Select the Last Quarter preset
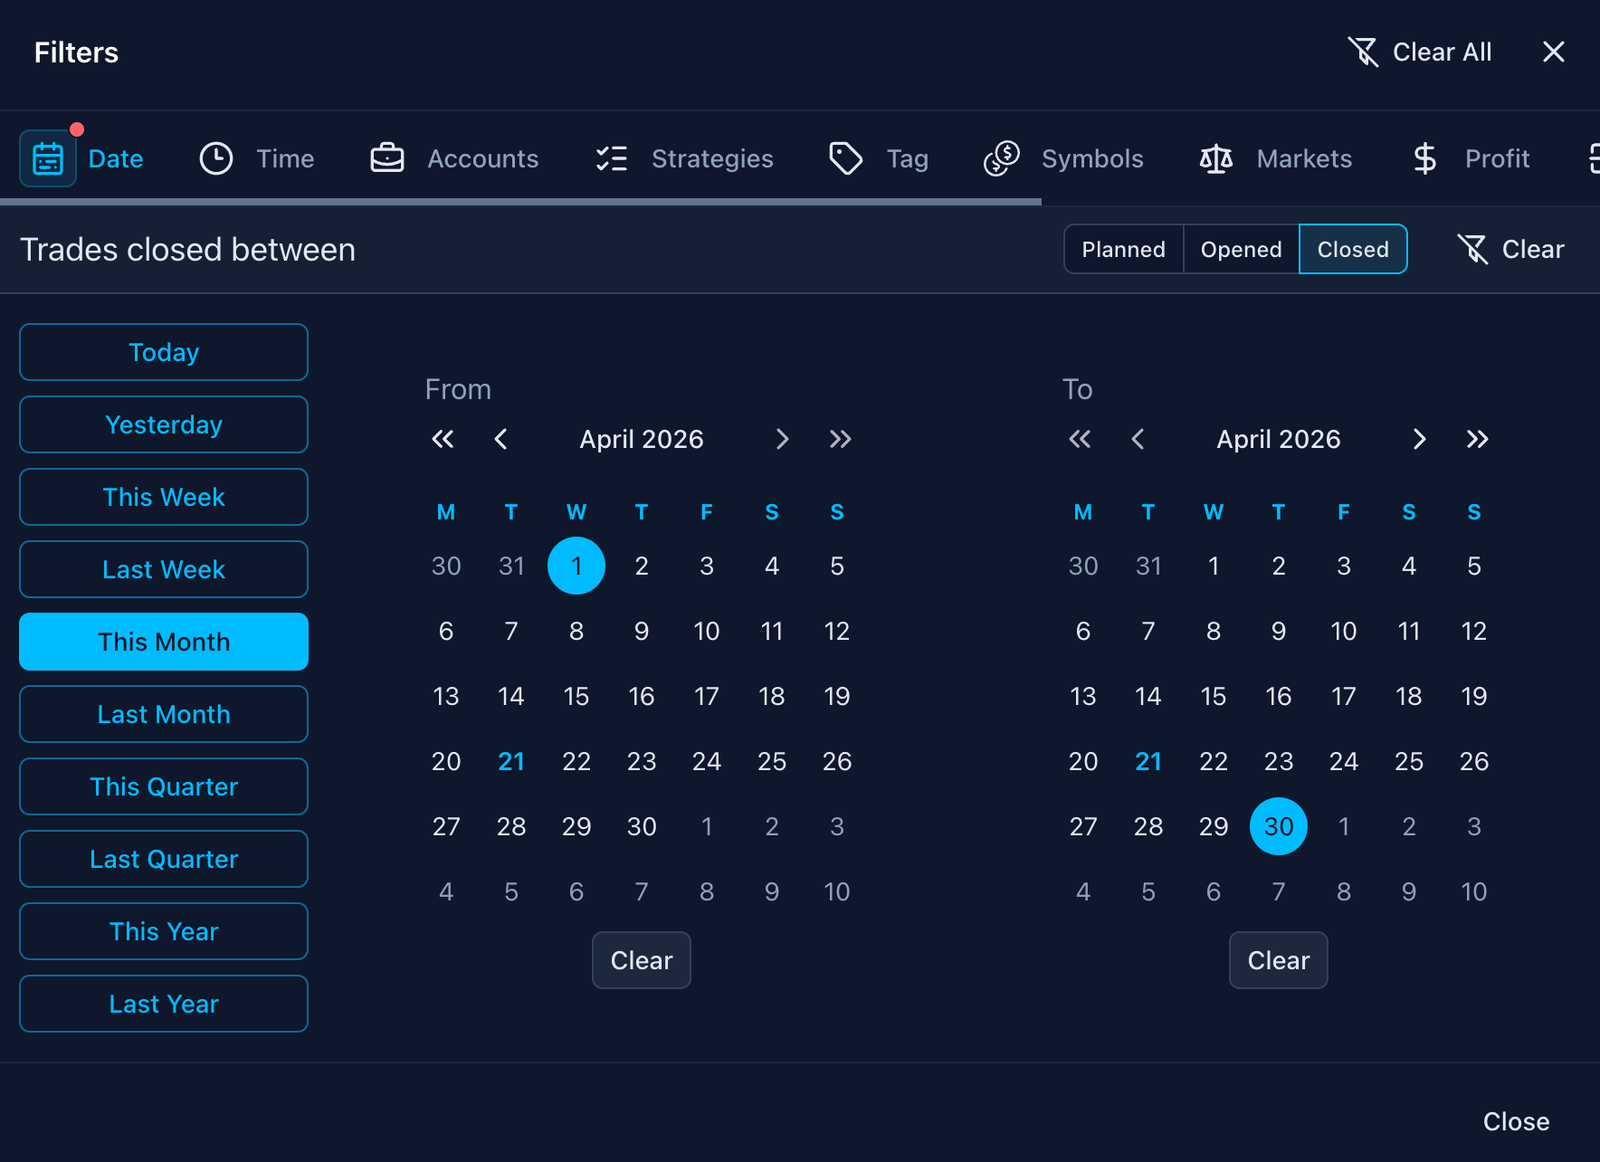1600x1162 pixels. [163, 858]
